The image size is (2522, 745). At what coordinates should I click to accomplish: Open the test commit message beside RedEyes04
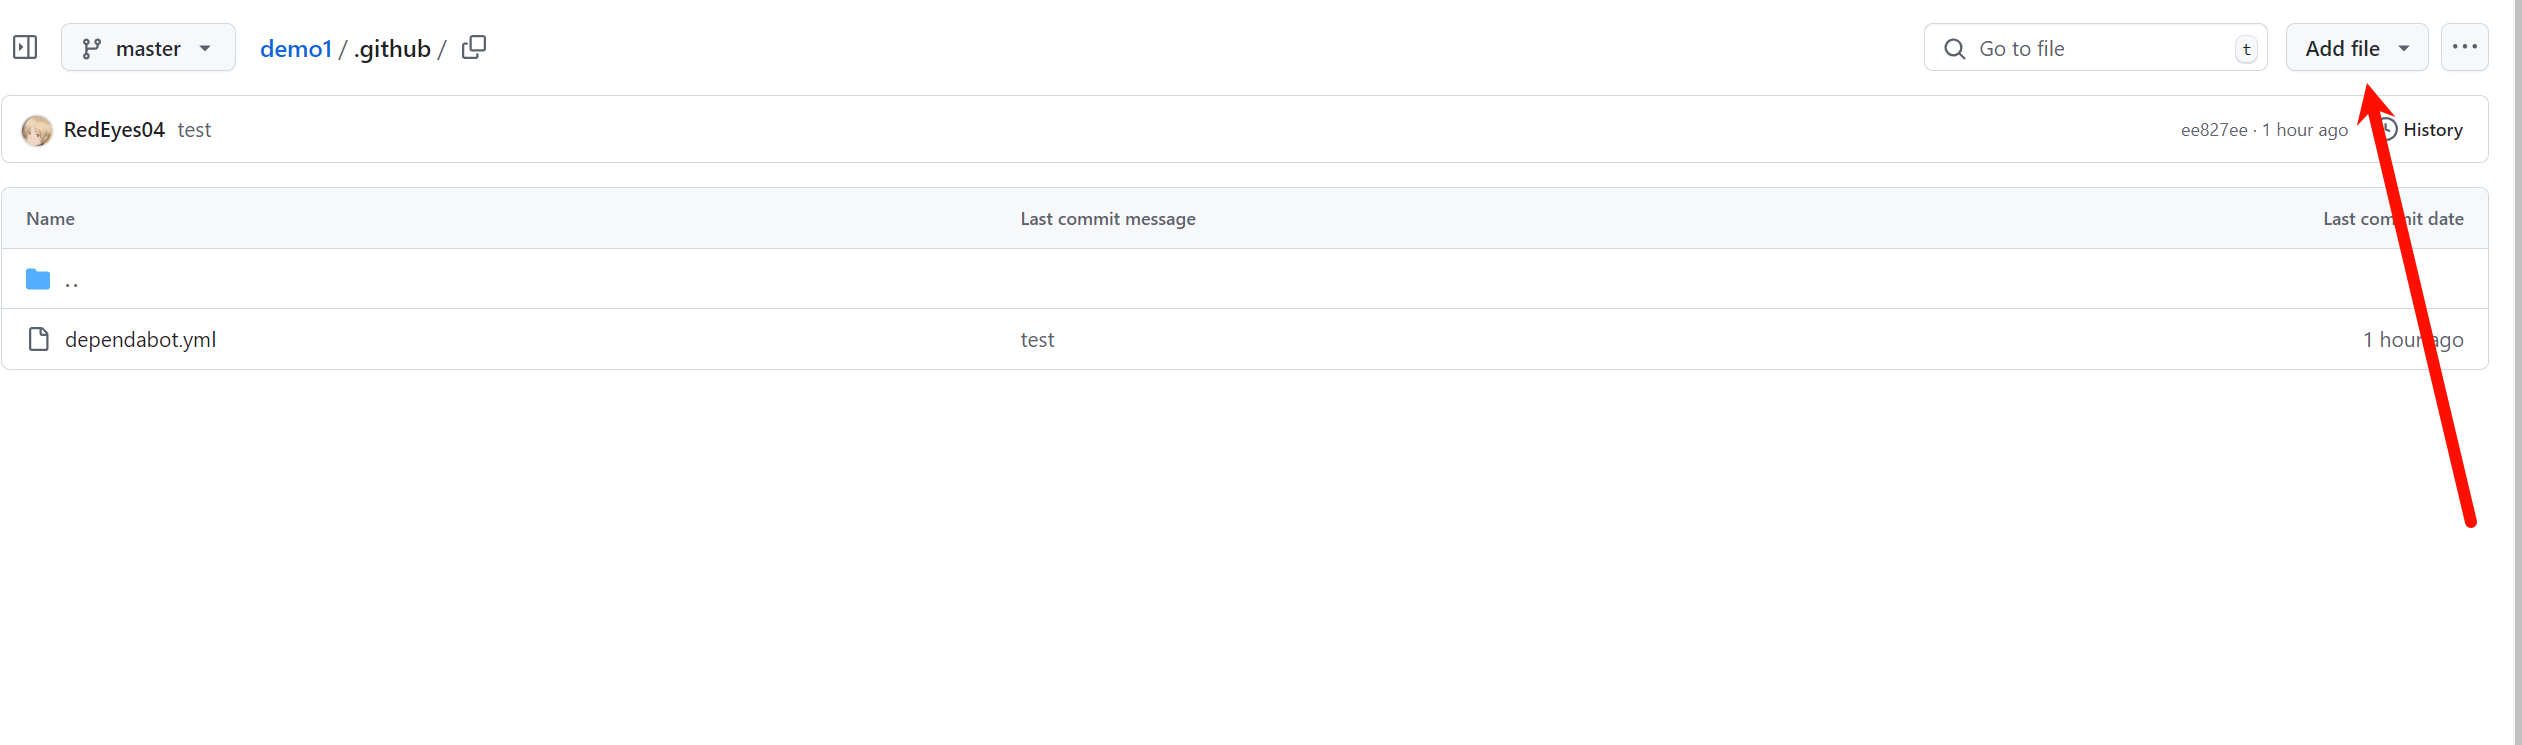pyautogui.click(x=194, y=130)
